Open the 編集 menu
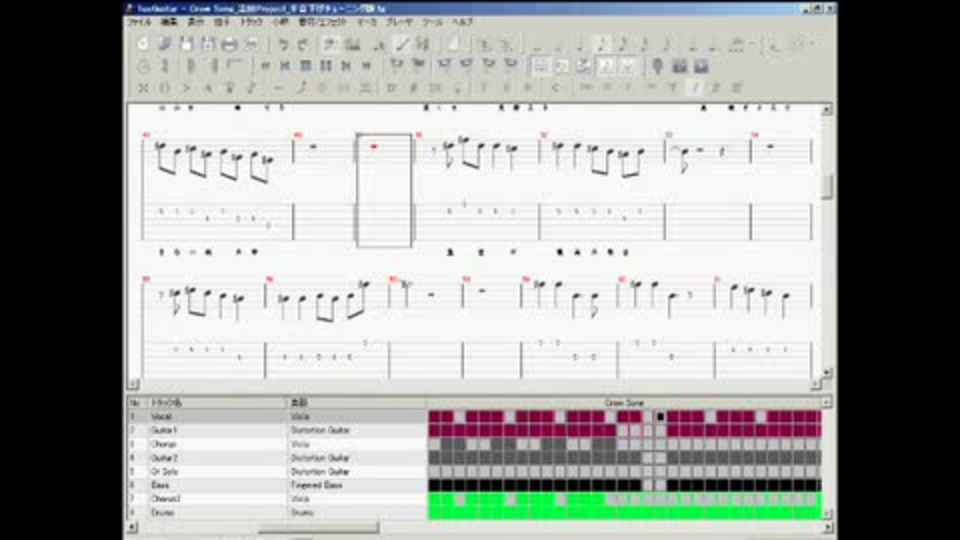 pos(169,22)
